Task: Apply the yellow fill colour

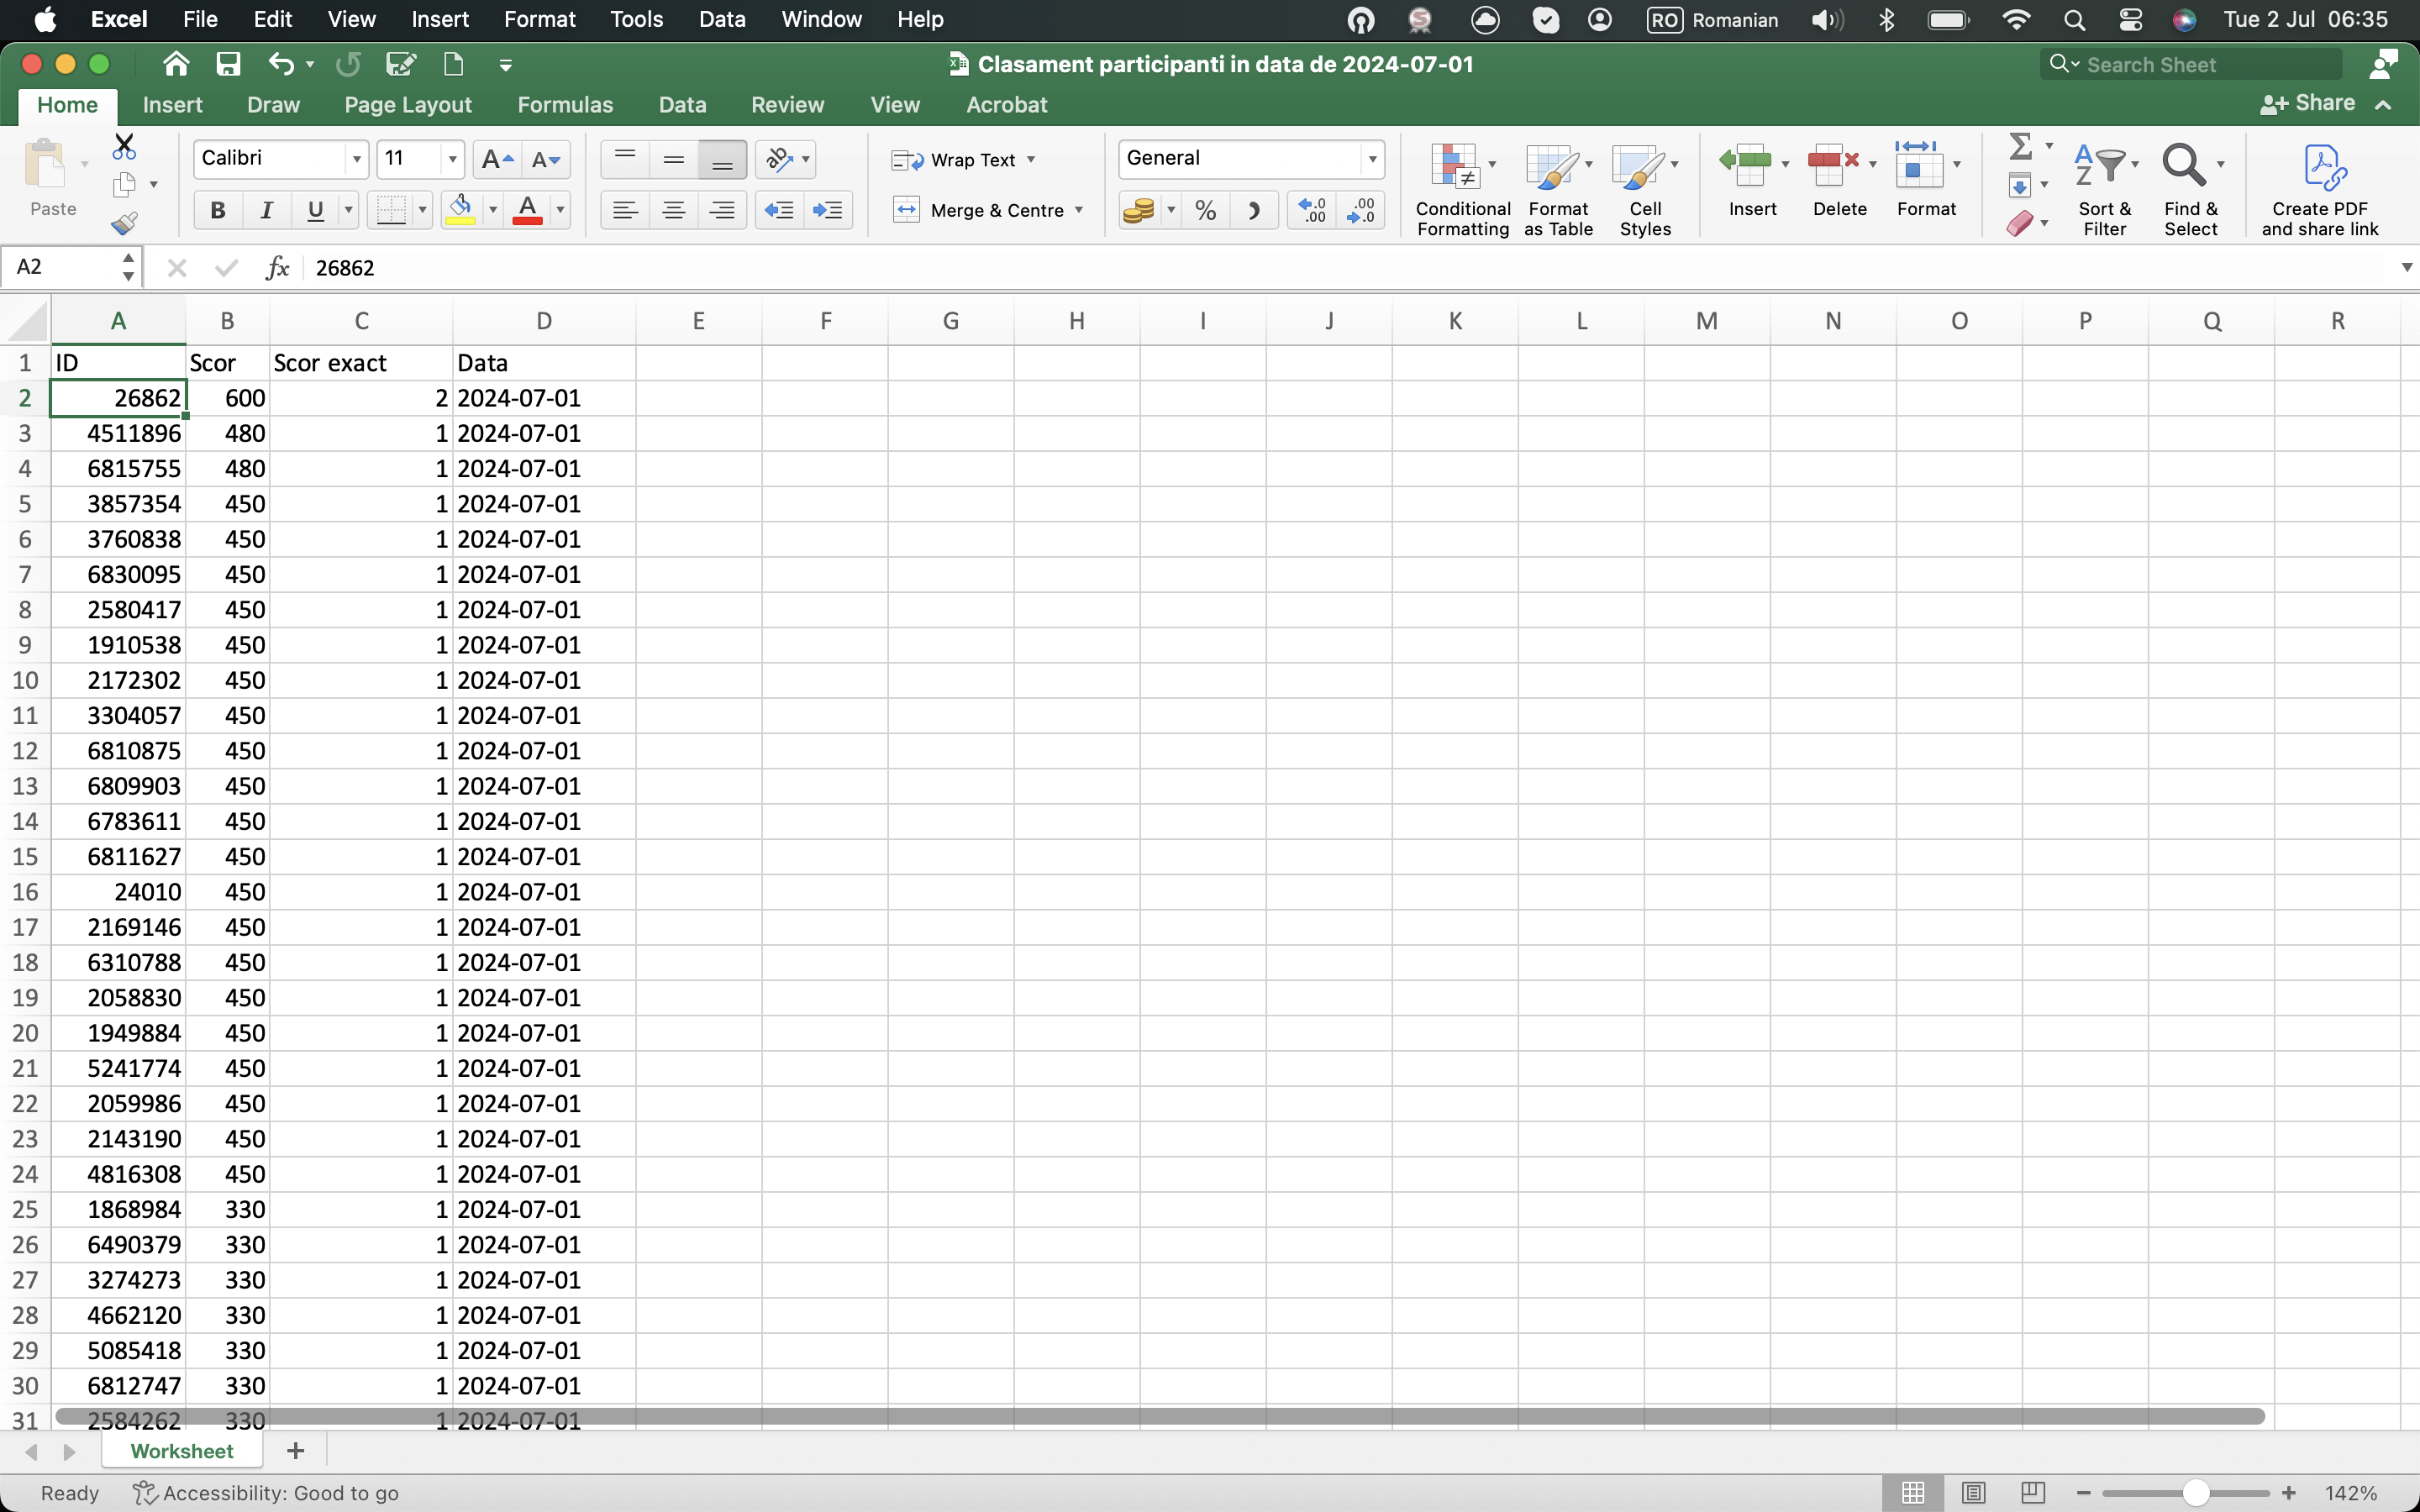Action: tap(460, 210)
